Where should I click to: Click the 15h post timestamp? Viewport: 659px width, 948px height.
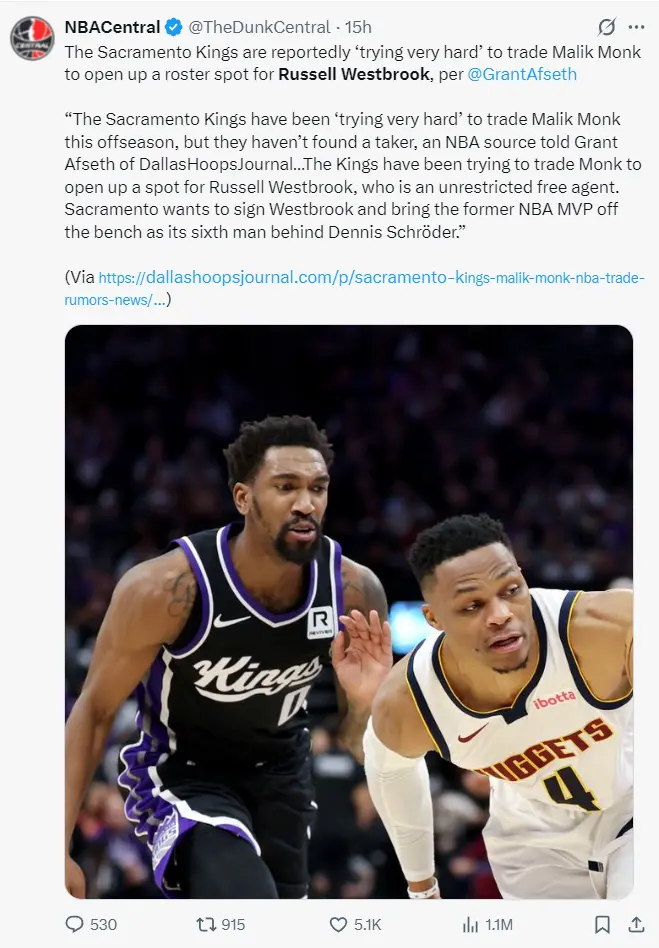click(358, 27)
